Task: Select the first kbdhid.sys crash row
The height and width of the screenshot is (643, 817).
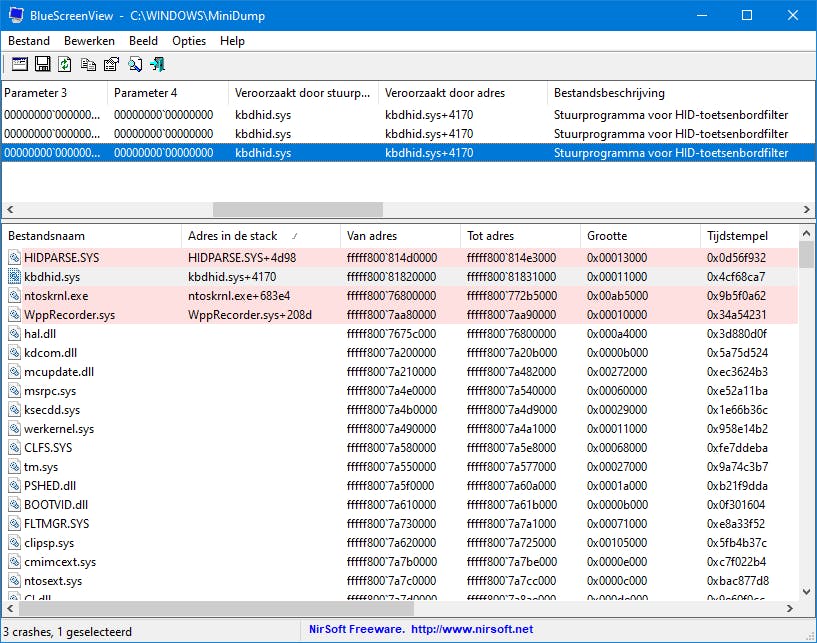Action: click(263, 115)
